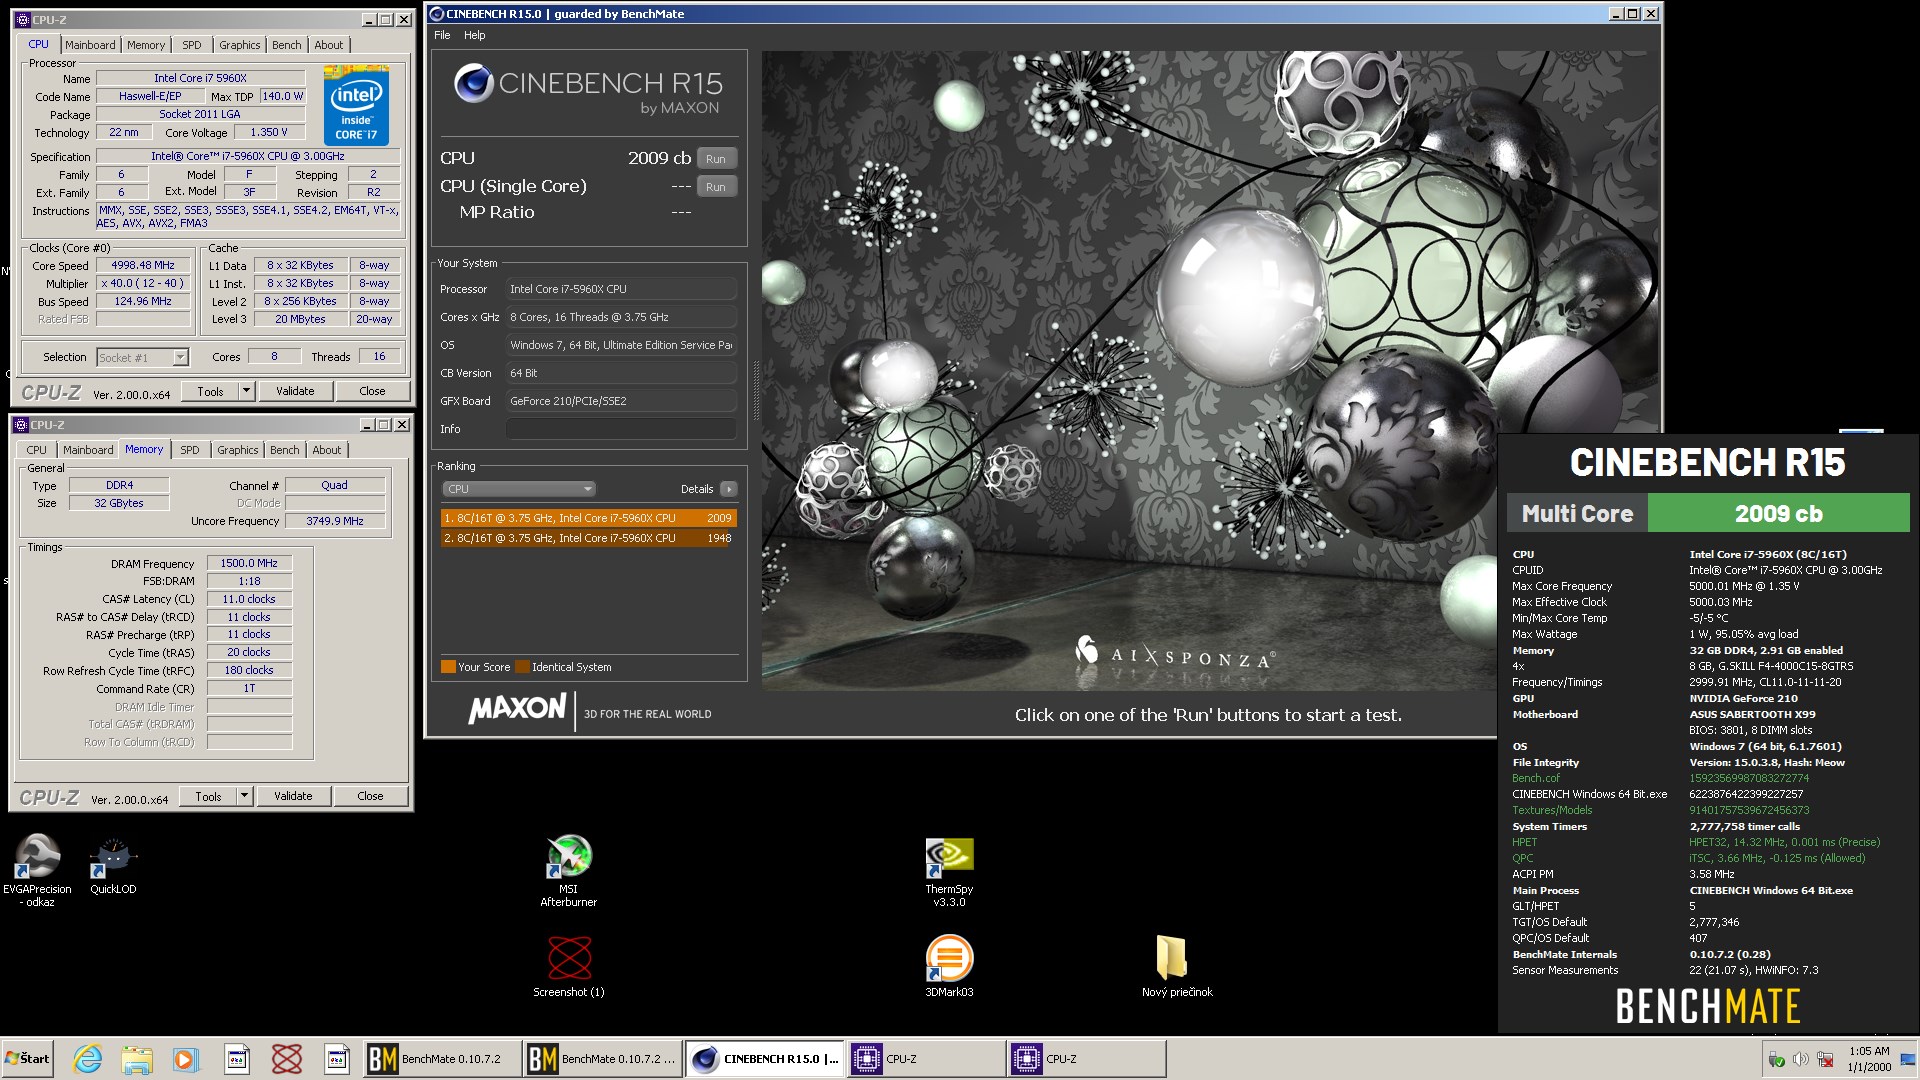This screenshot has height=1080, width=1920.
Task: Click Tools button in bottom CPU-Z
Action: [x=208, y=796]
